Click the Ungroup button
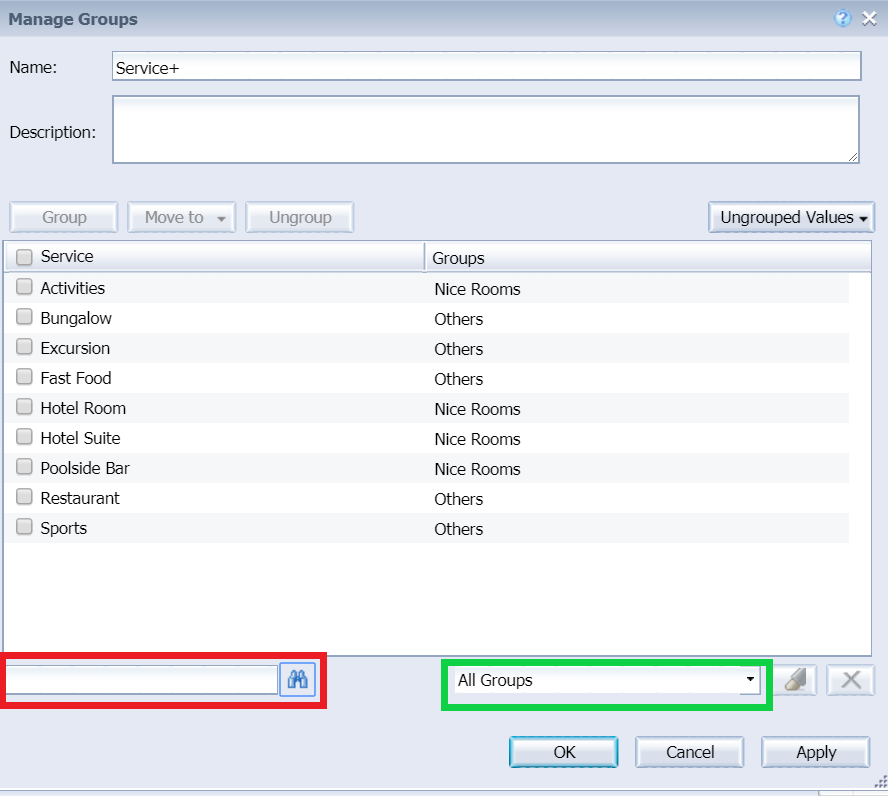Viewport: 888px width, 796px height. (x=300, y=217)
